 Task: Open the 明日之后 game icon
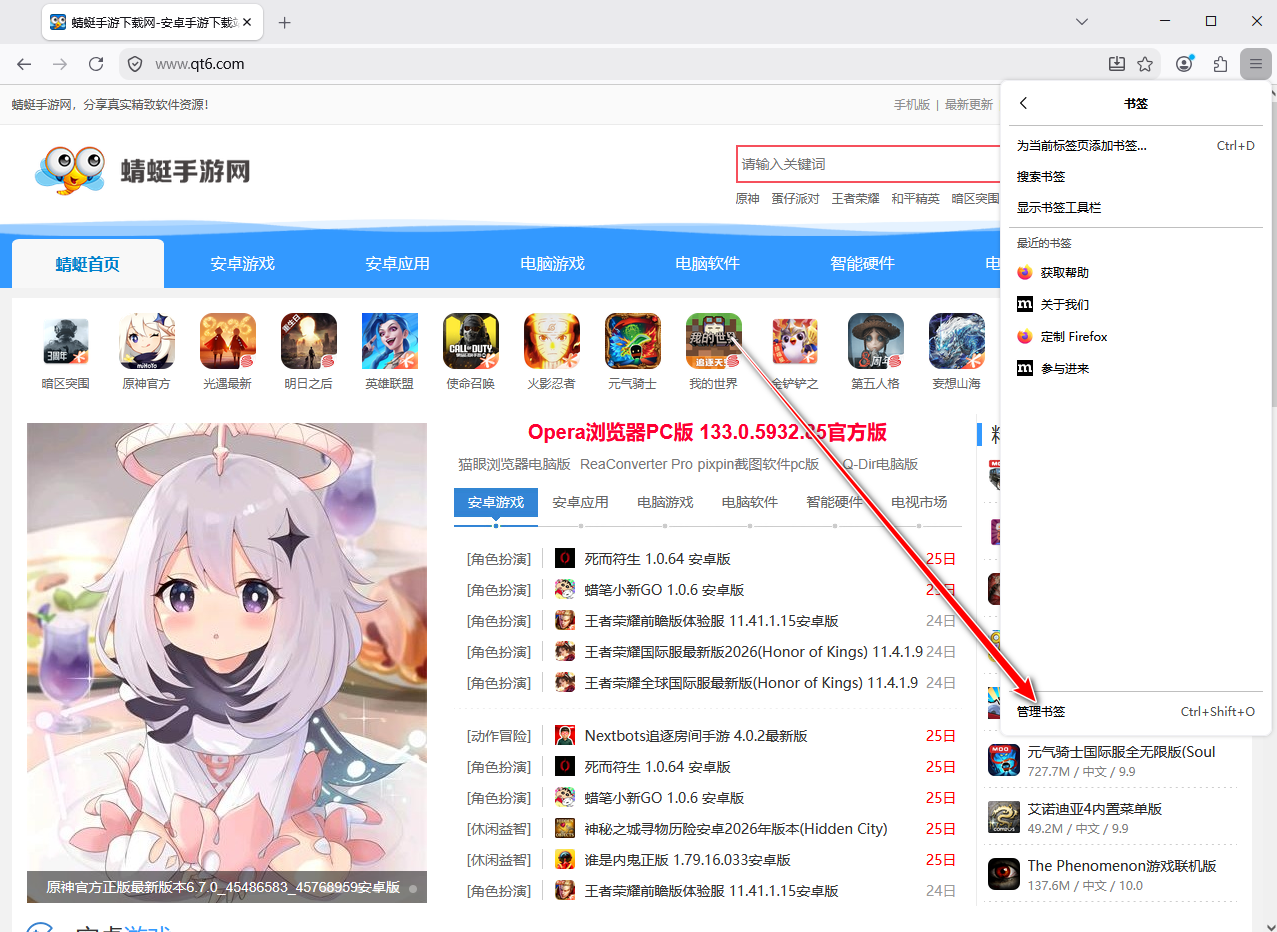pyautogui.click(x=308, y=342)
